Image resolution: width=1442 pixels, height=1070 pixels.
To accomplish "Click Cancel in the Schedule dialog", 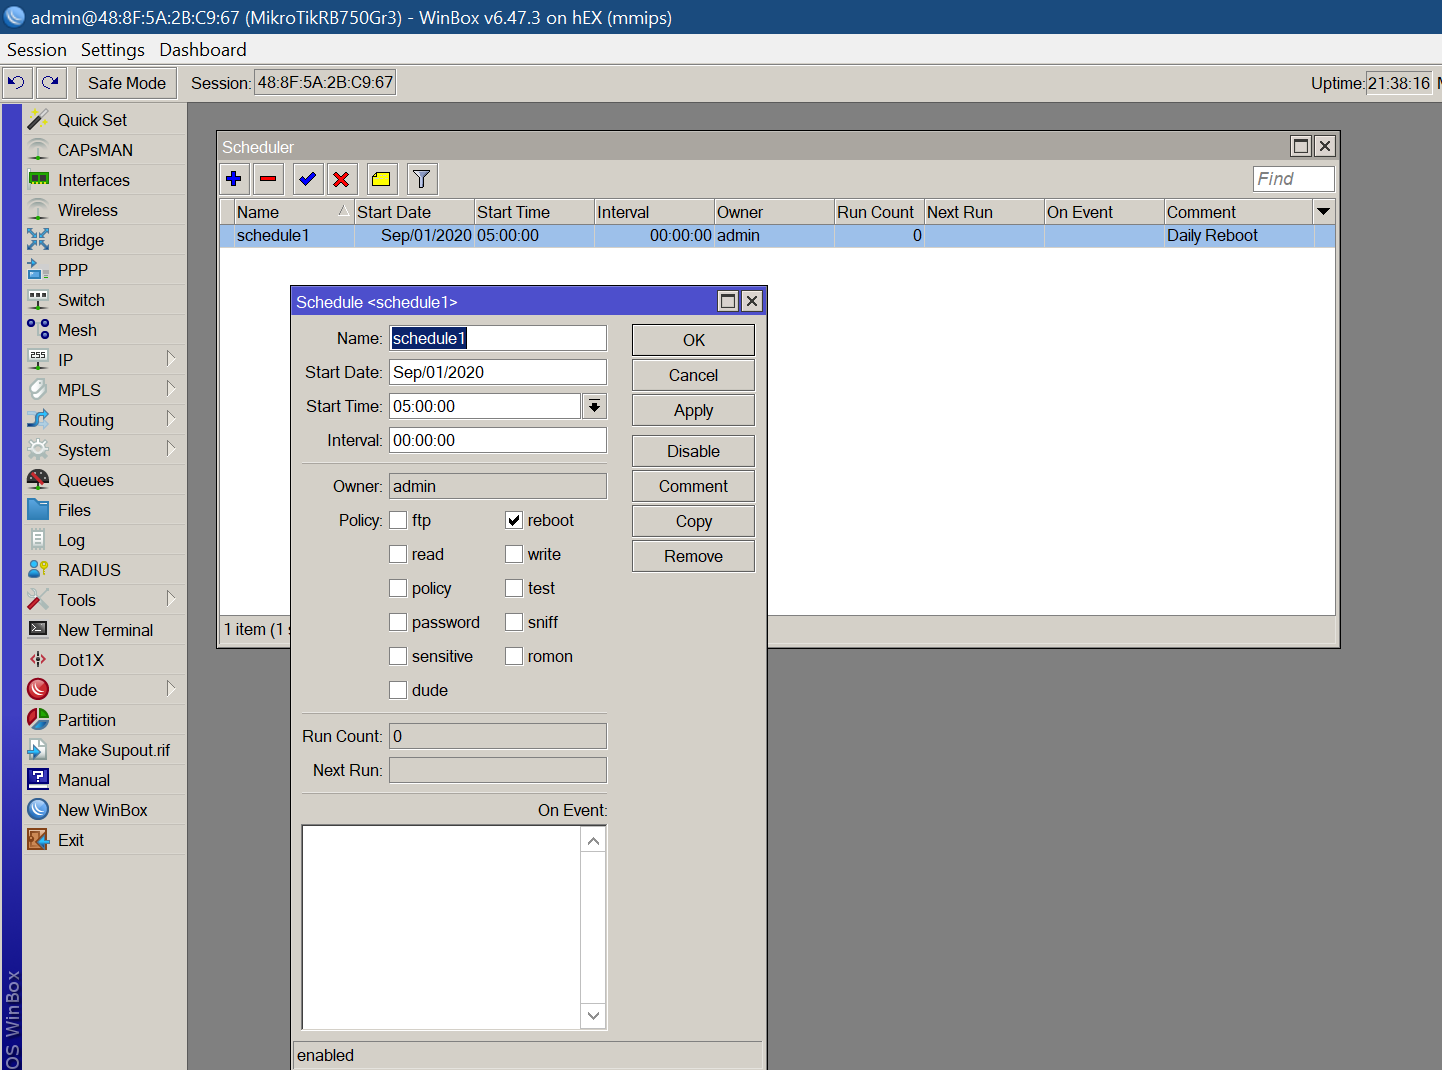I will pos(693,375).
